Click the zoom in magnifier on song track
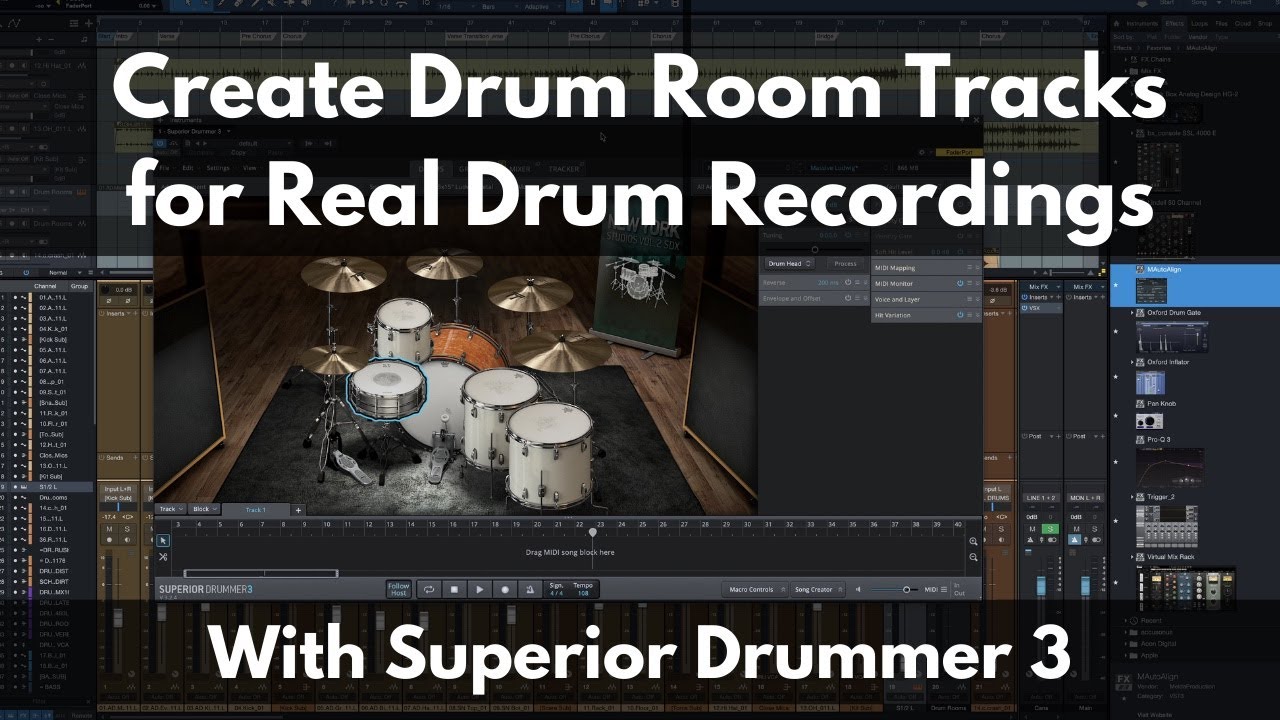 click(974, 541)
